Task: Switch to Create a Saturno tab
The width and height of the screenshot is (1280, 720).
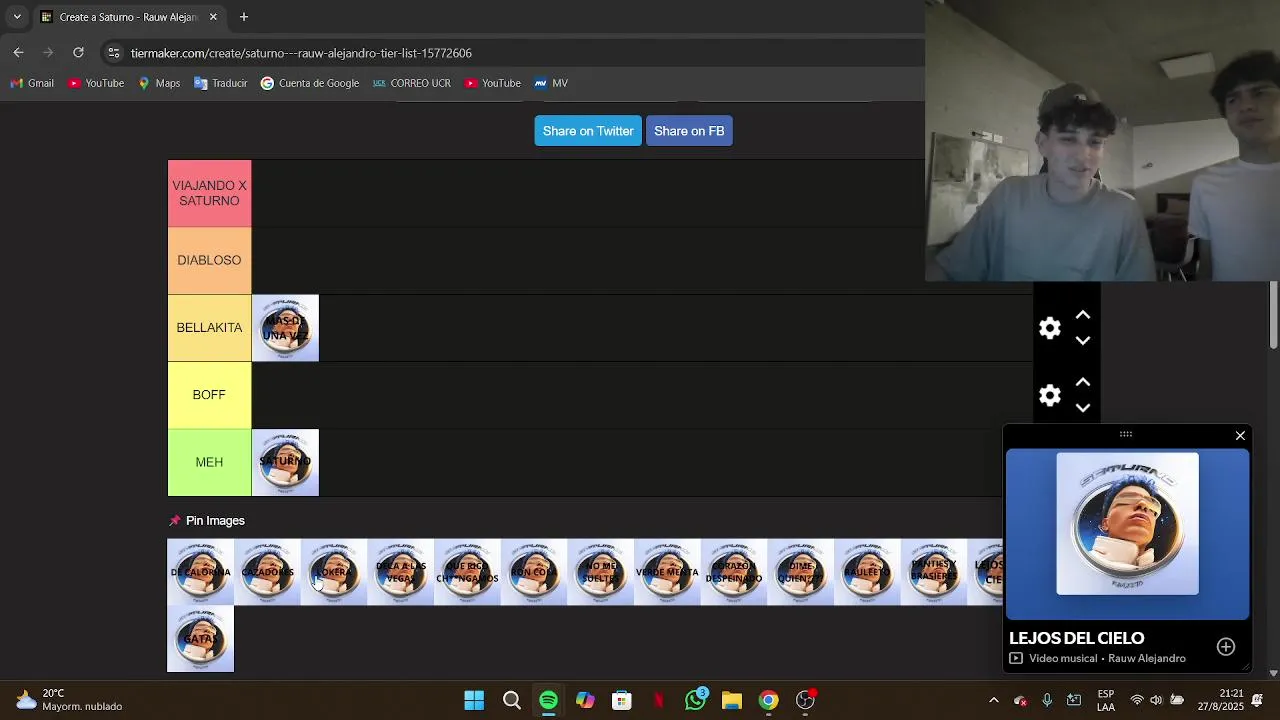Action: pyautogui.click(x=128, y=17)
